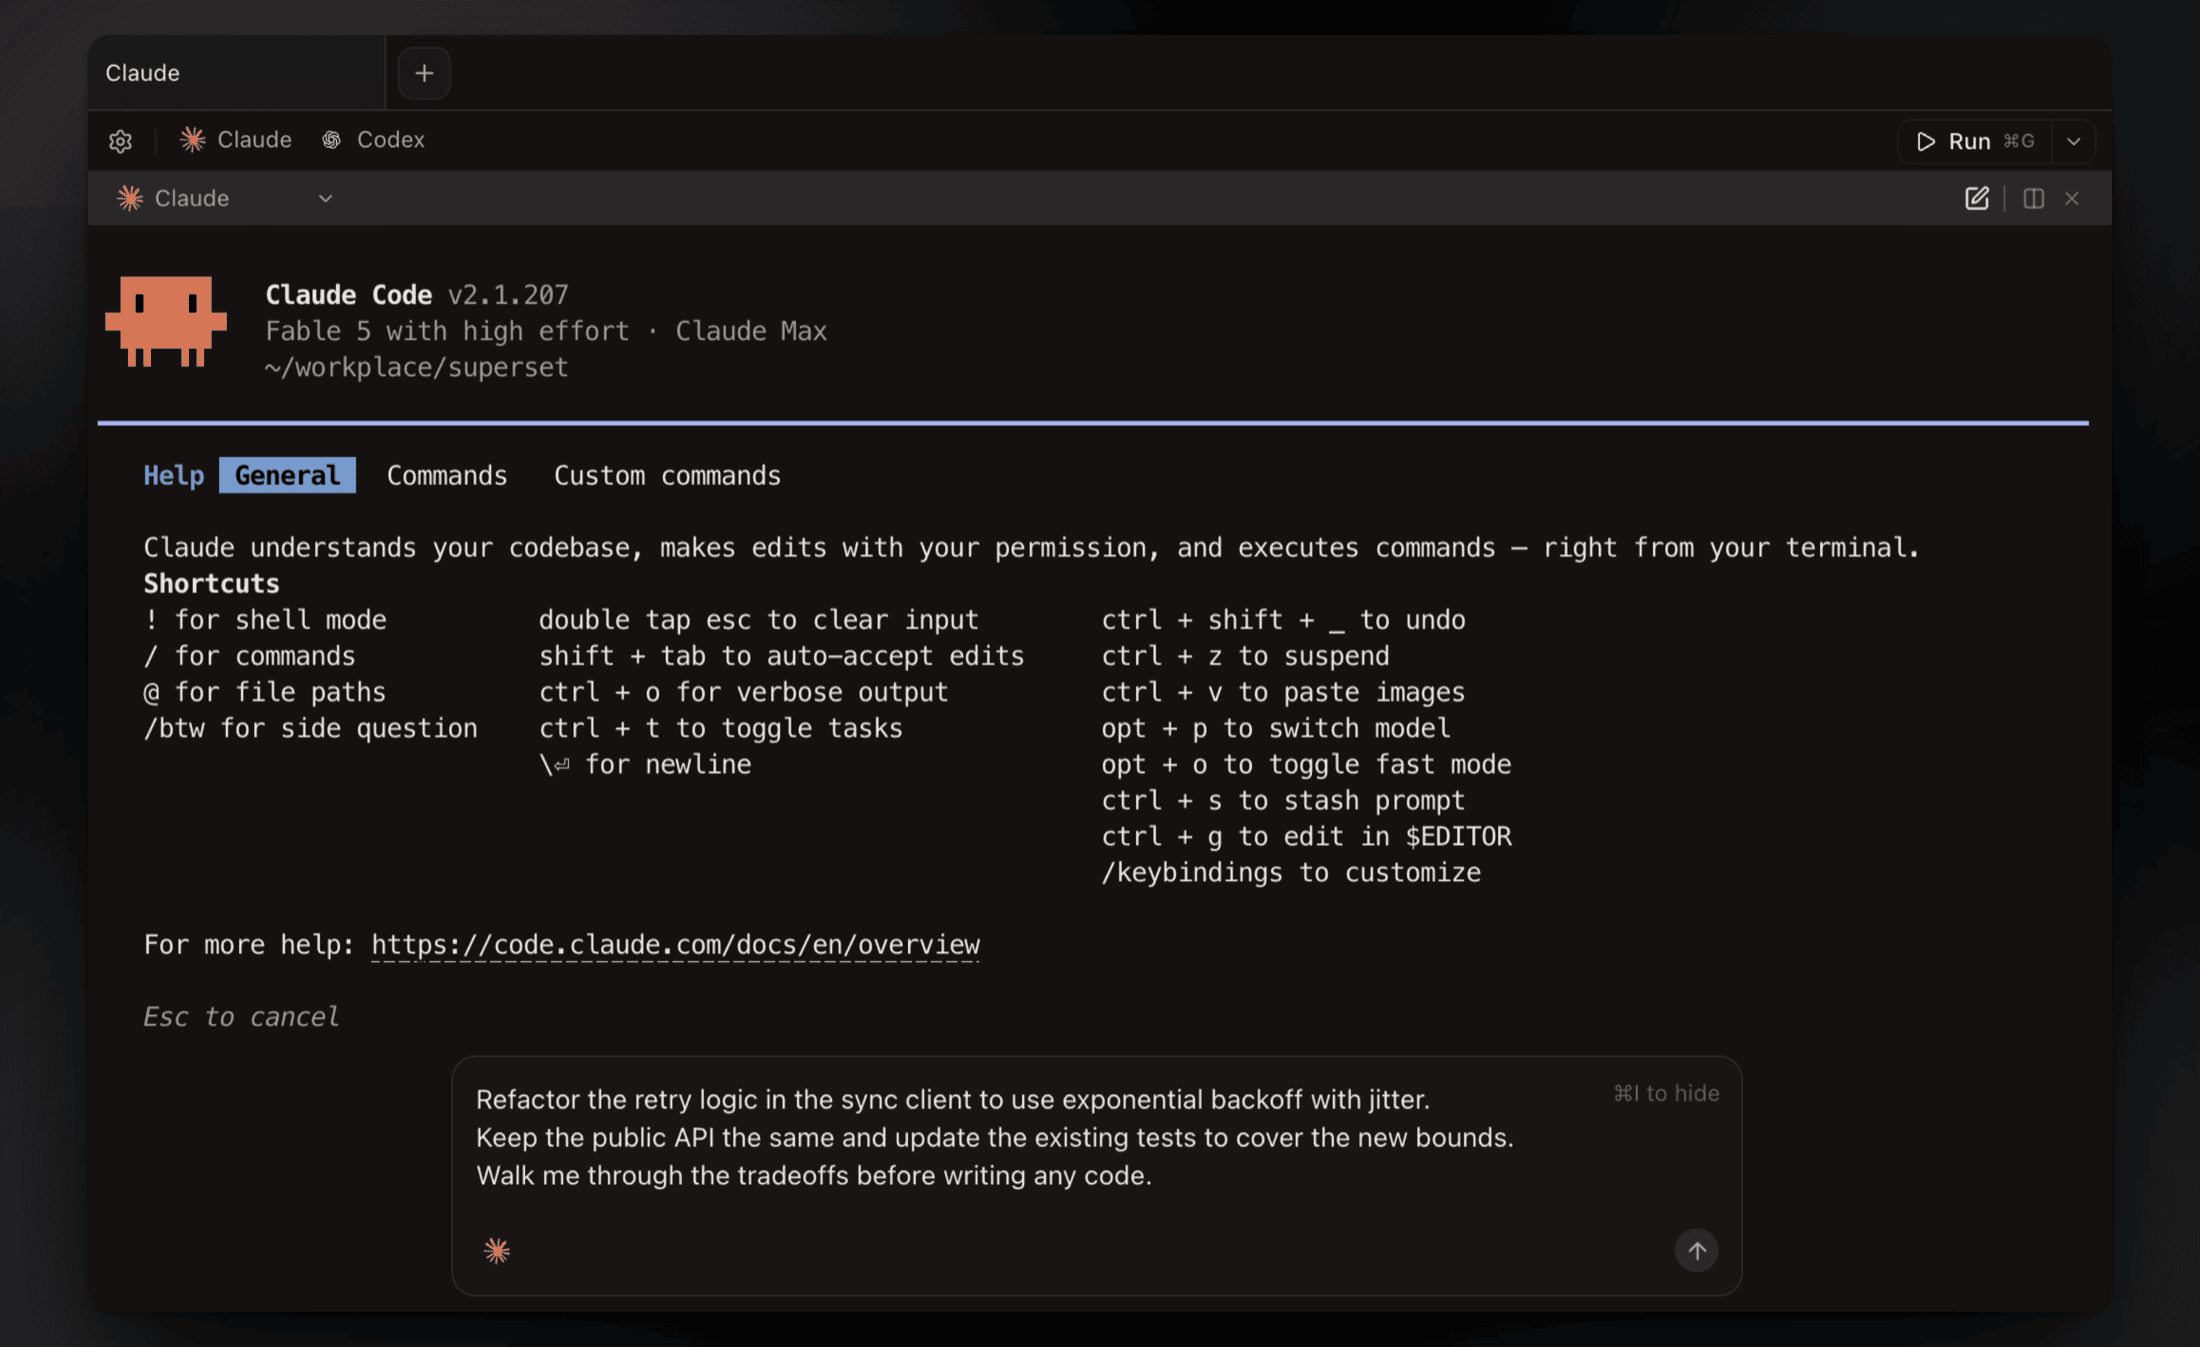Image resolution: width=2200 pixels, height=1347 pixels.
Task: Select the General help tab
Action: pos(287,475)
